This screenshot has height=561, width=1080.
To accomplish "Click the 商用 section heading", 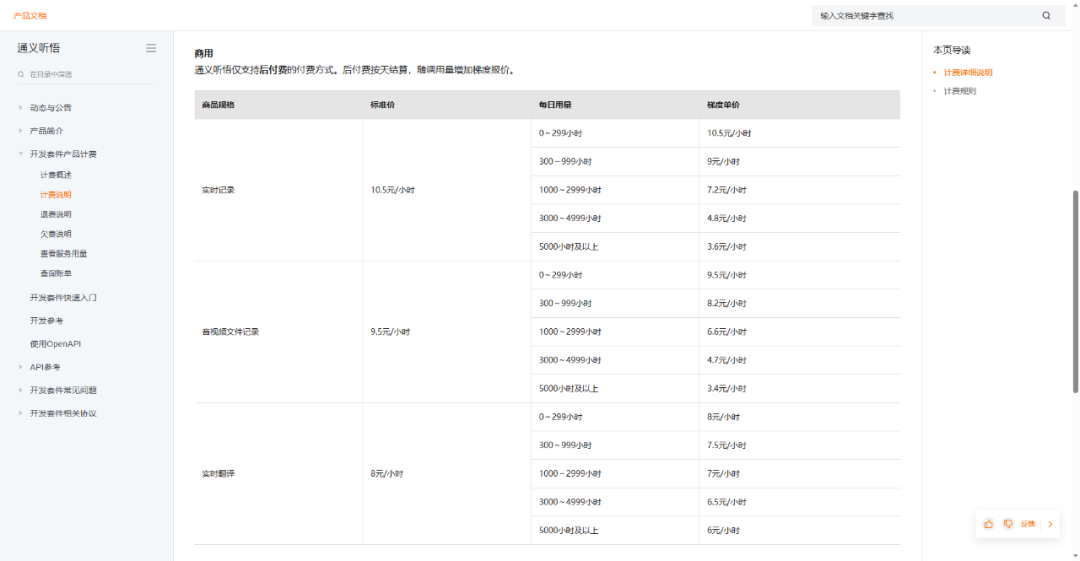I will click(204, 53).
